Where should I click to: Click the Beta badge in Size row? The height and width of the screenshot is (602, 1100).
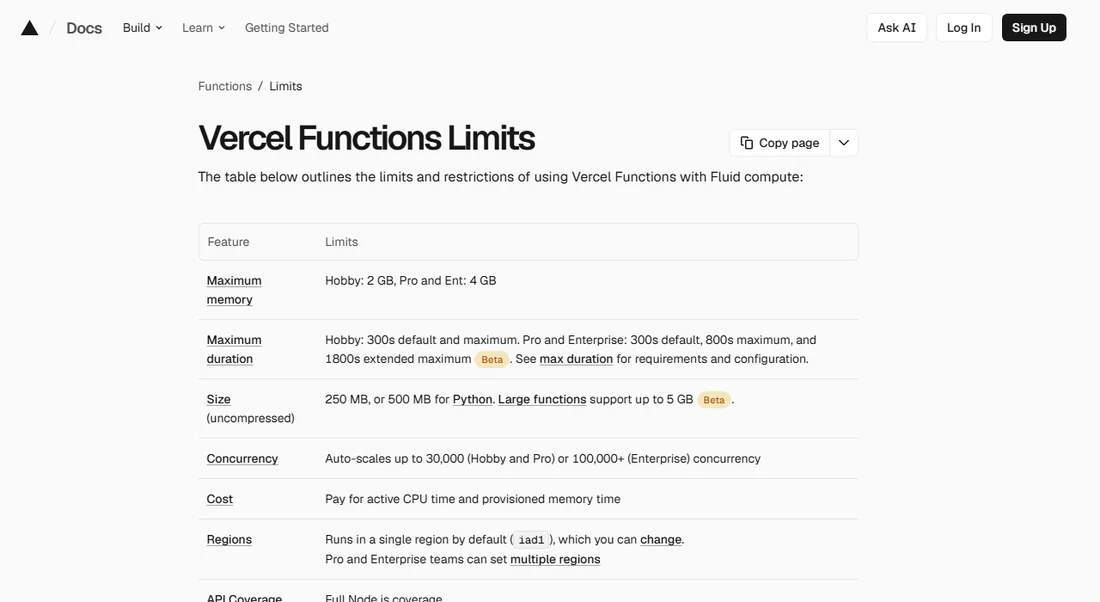(713, 400)
